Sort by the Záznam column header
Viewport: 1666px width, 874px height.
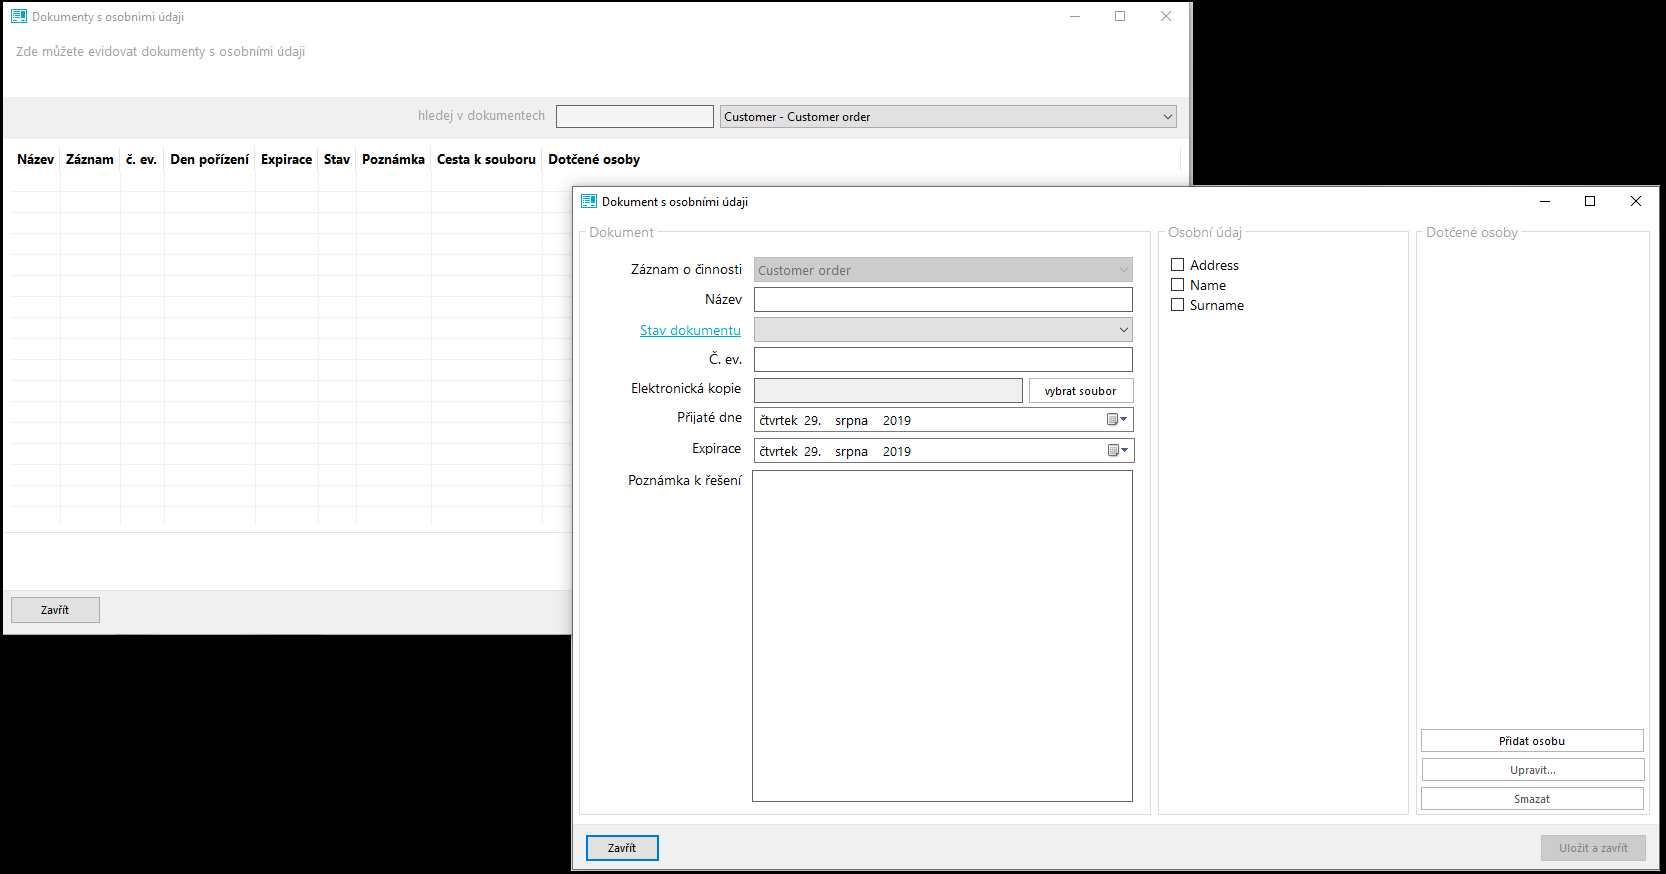click(90, 159)
